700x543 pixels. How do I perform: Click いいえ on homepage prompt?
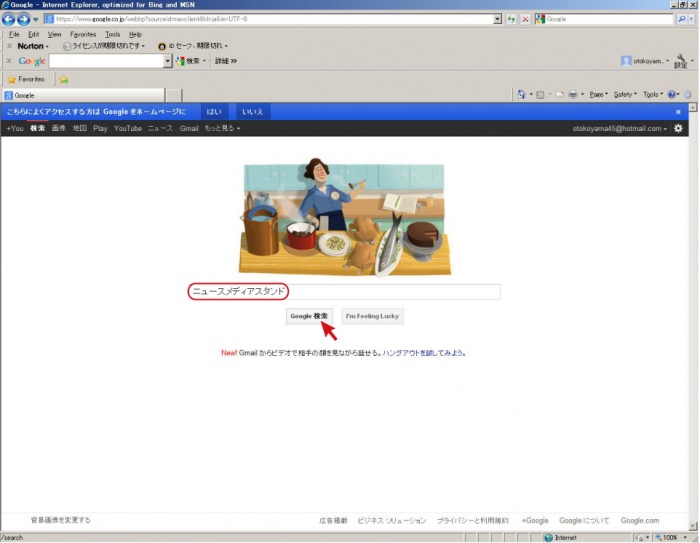coord(252,112)
